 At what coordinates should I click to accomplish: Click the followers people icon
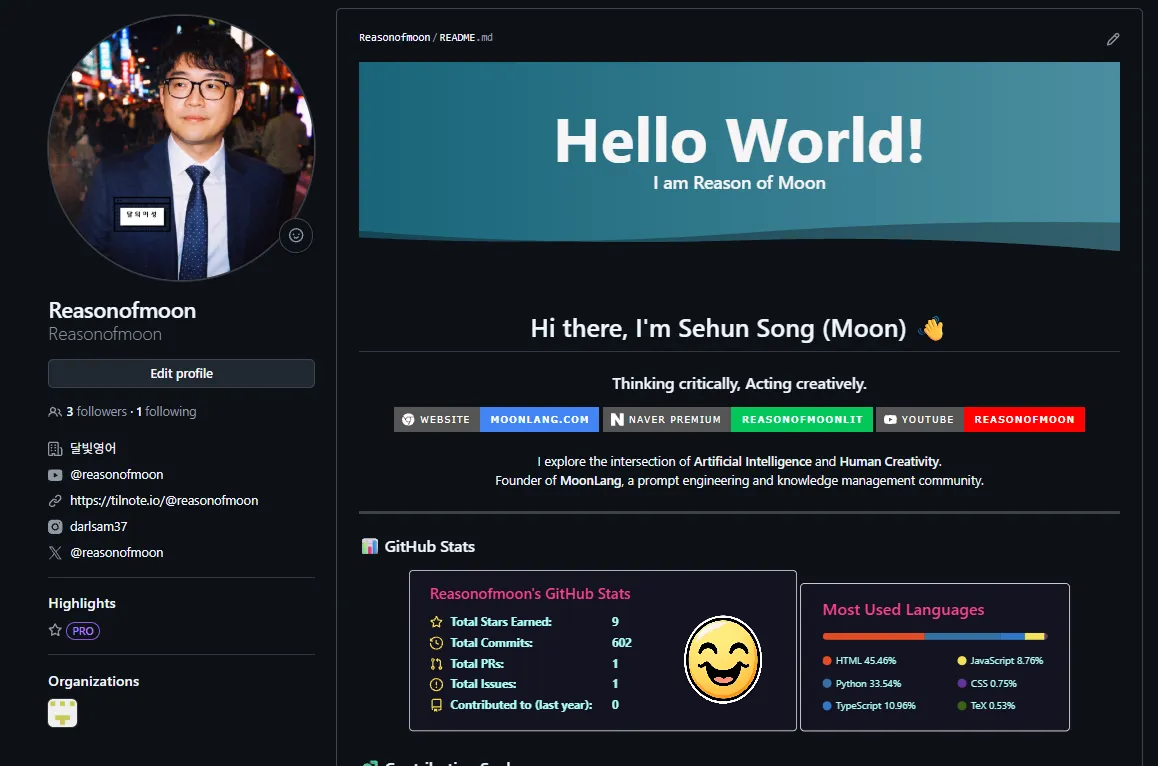coord(55,412)
